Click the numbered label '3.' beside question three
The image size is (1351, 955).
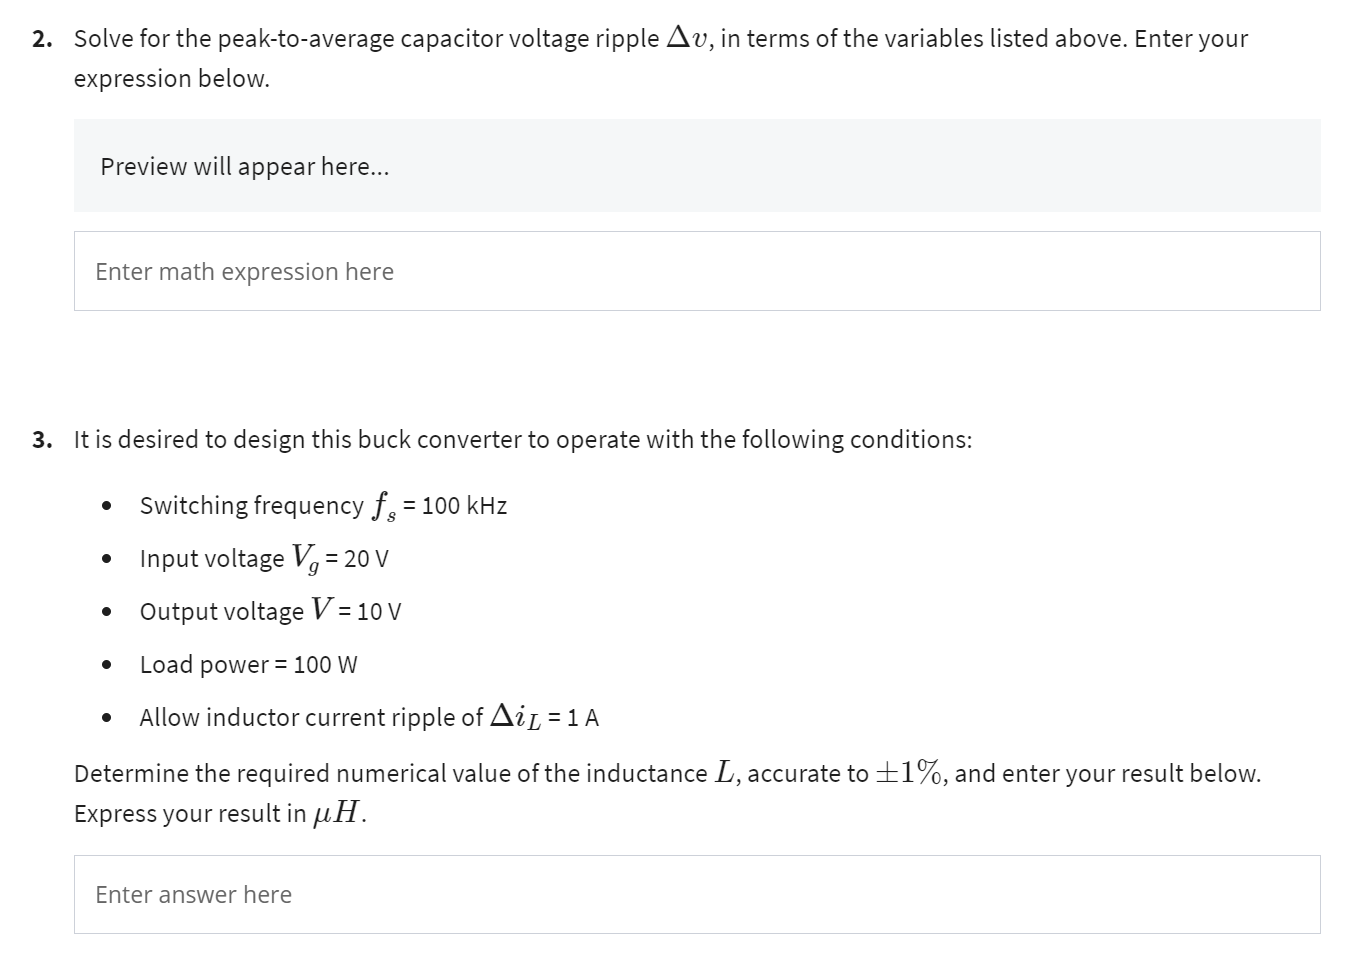[x=41, y=439]
